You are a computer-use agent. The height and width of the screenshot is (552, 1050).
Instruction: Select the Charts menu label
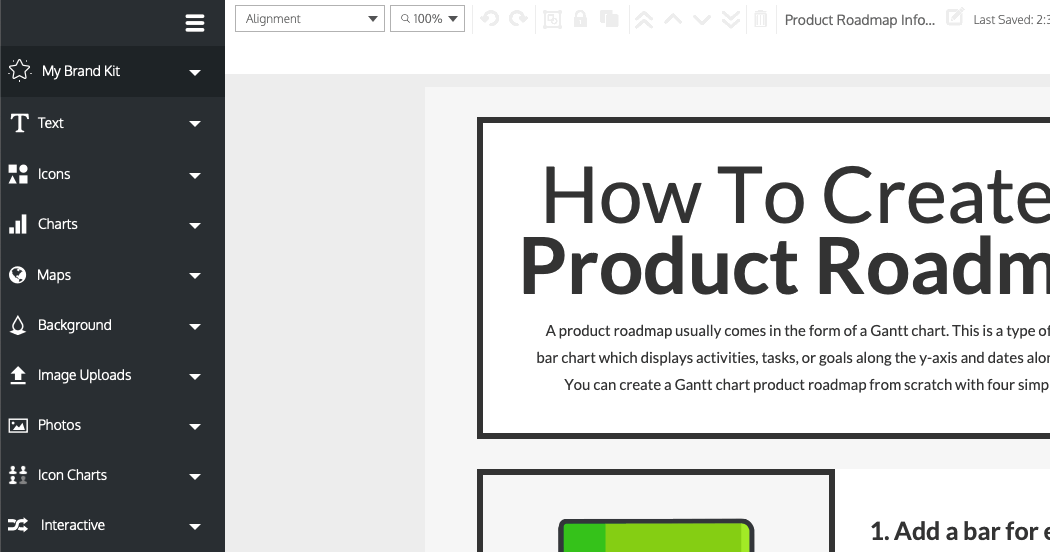[x=58, y=224]
